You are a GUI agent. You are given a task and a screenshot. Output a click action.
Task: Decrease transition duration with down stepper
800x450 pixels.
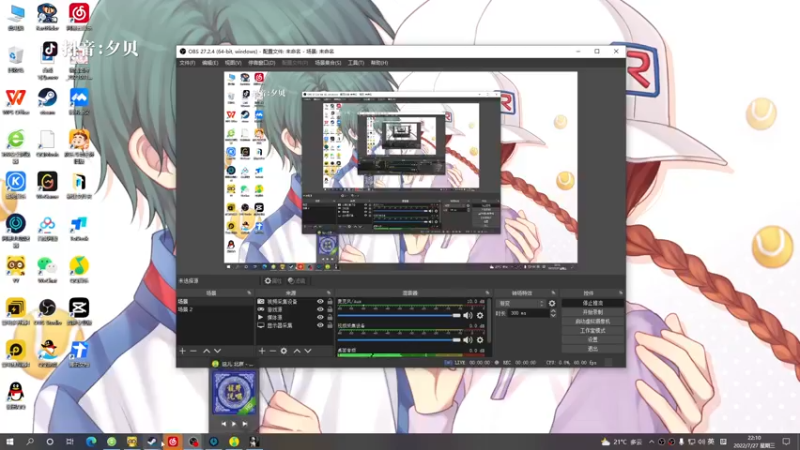click(x=553, y=316)
